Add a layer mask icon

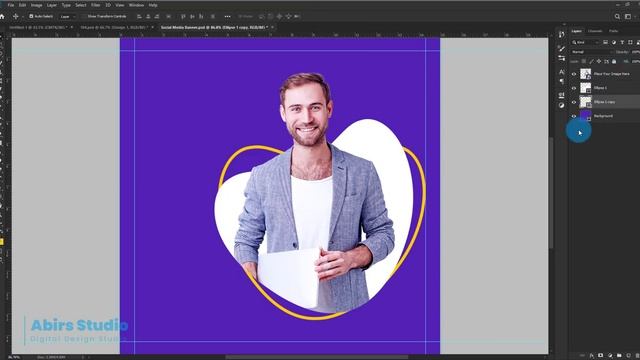600,356
